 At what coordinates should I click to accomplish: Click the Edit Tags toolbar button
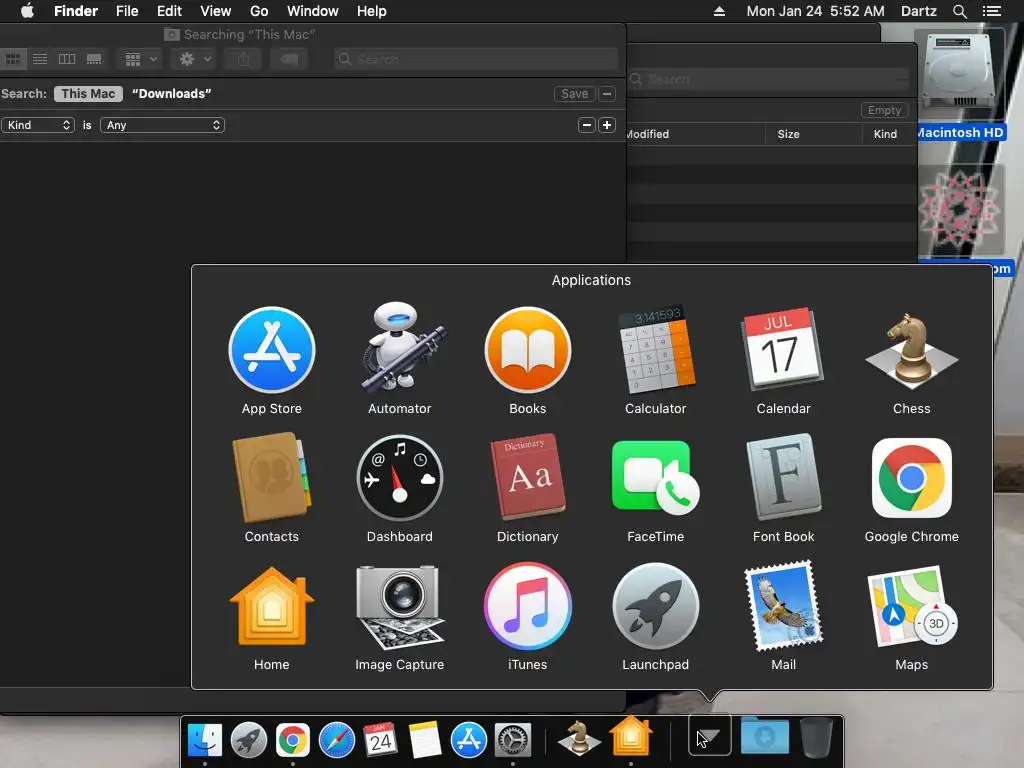[x=289, y=59]
